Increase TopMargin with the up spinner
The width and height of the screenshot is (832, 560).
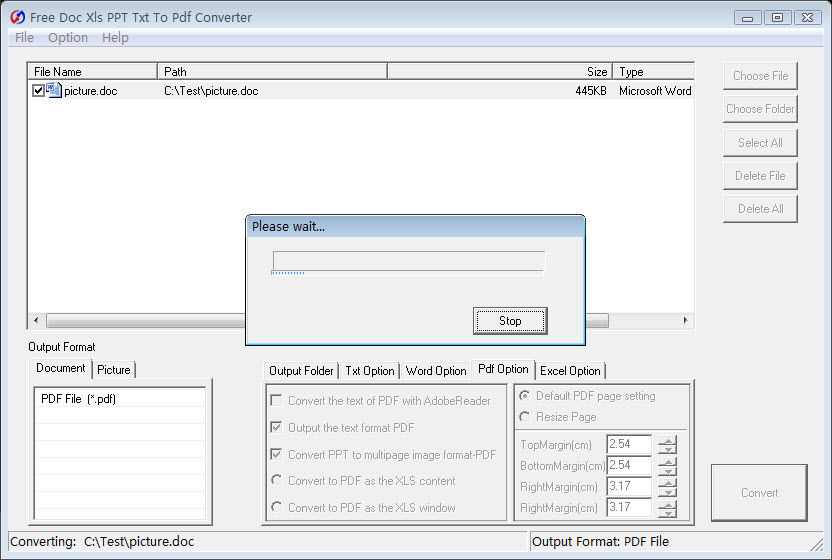668,440
